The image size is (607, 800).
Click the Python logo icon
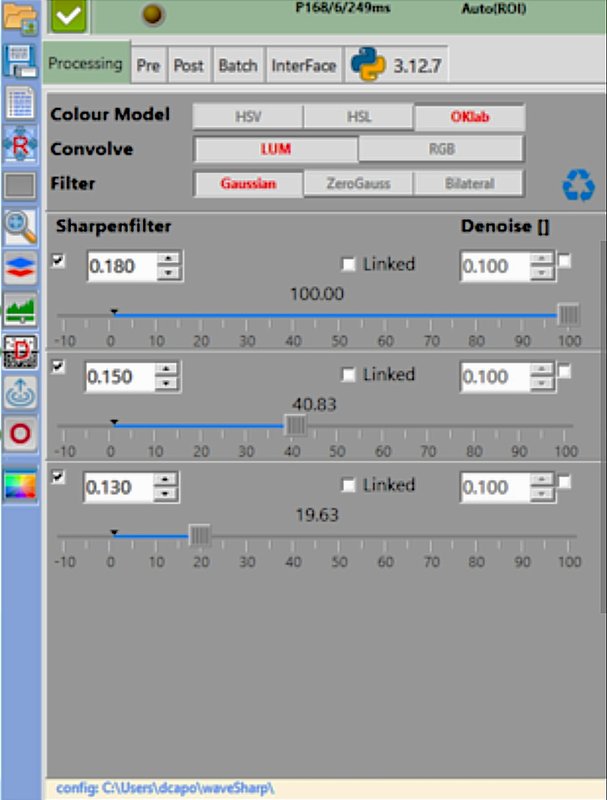(368, 64)
